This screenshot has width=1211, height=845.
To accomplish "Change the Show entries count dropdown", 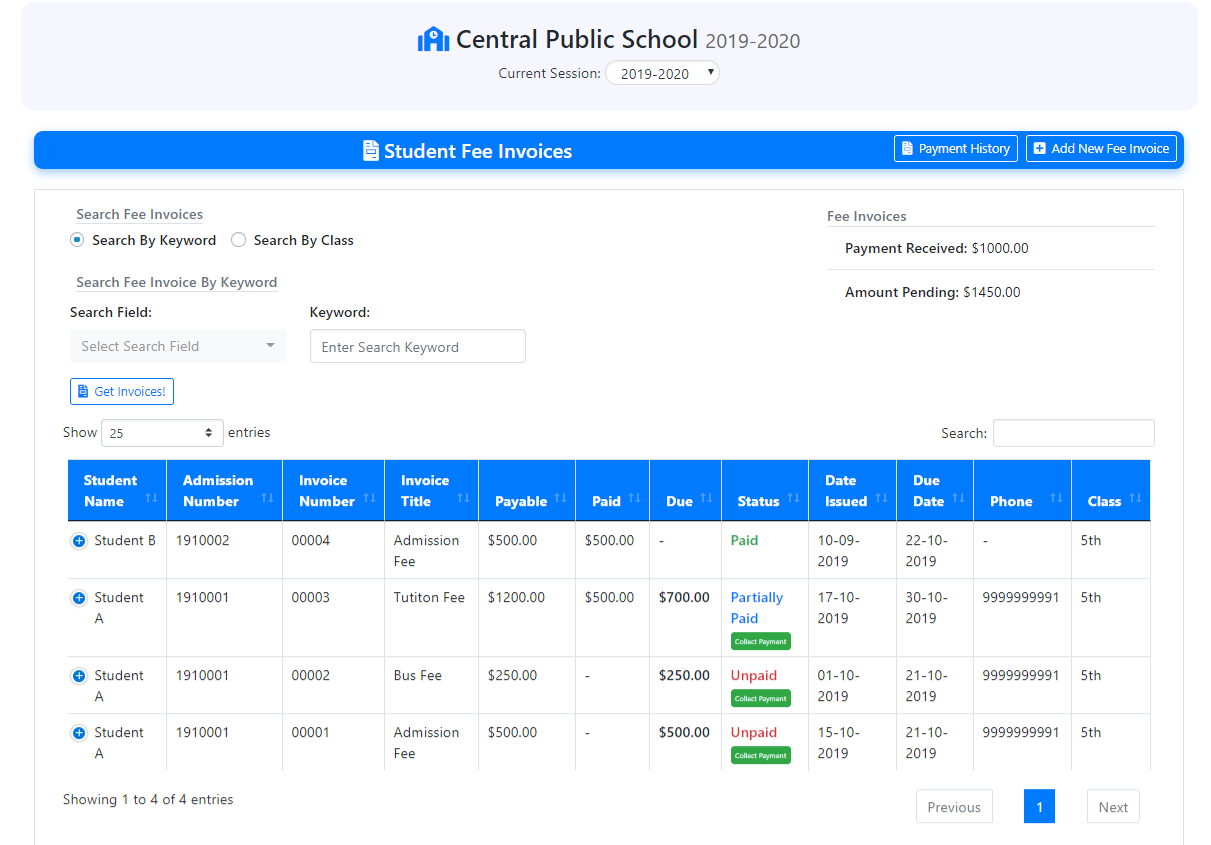I will point(162,433).
